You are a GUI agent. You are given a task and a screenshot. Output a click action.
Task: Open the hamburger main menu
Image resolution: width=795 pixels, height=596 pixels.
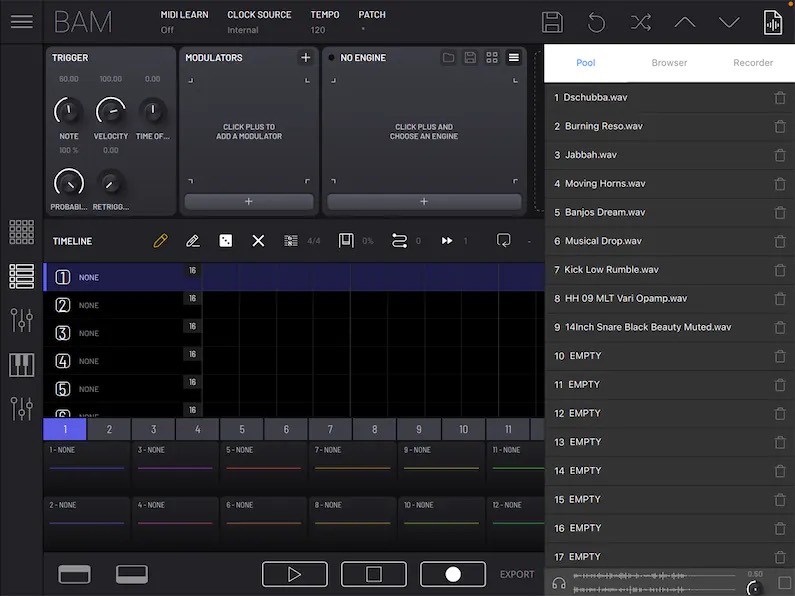click(21, 22)
